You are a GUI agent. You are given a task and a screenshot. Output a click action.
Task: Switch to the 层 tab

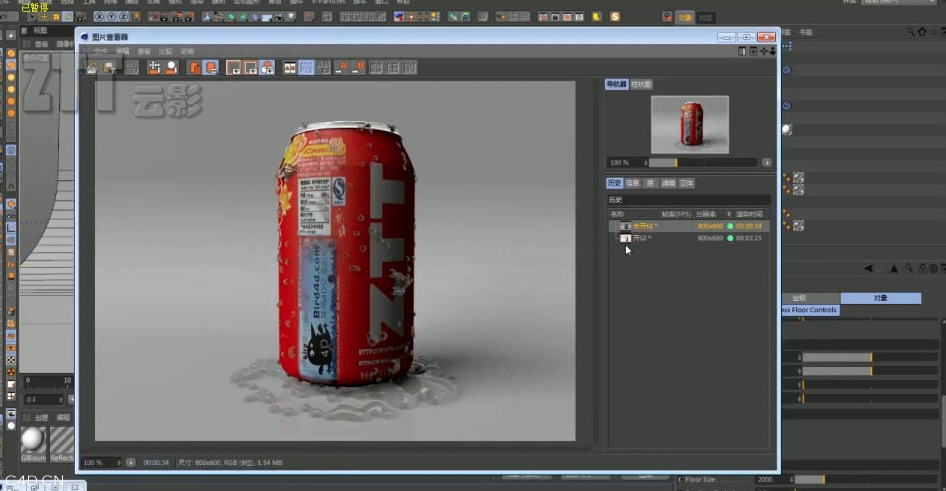(x=650, y=183)
